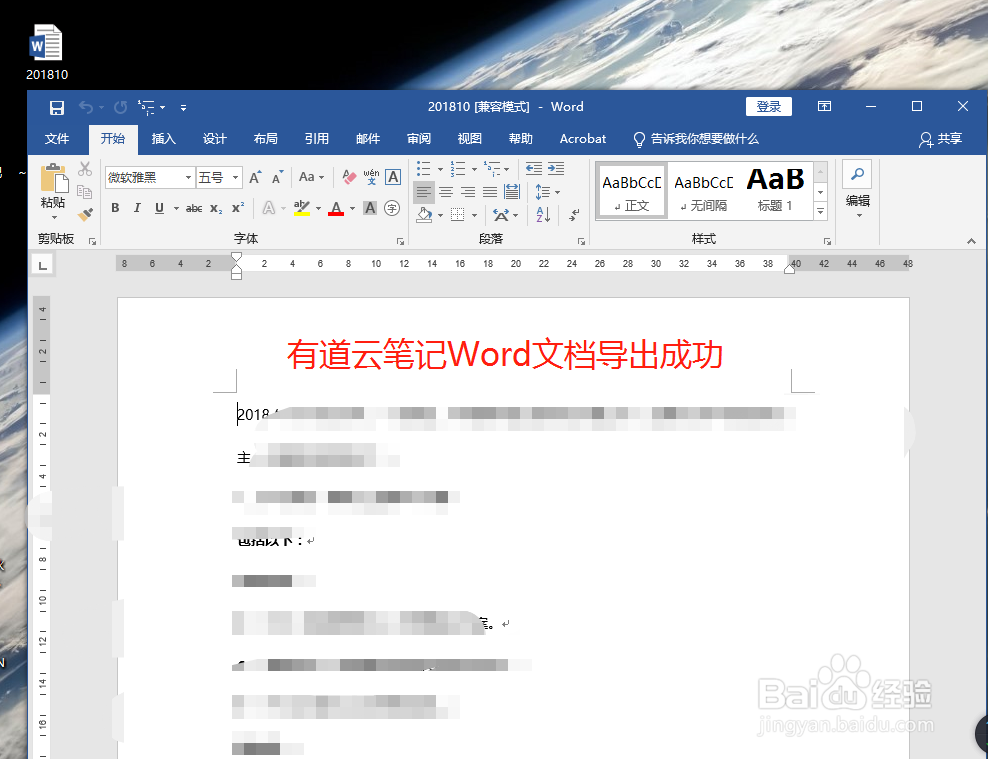Expand the styles gallery more arrow

[820, 212]
